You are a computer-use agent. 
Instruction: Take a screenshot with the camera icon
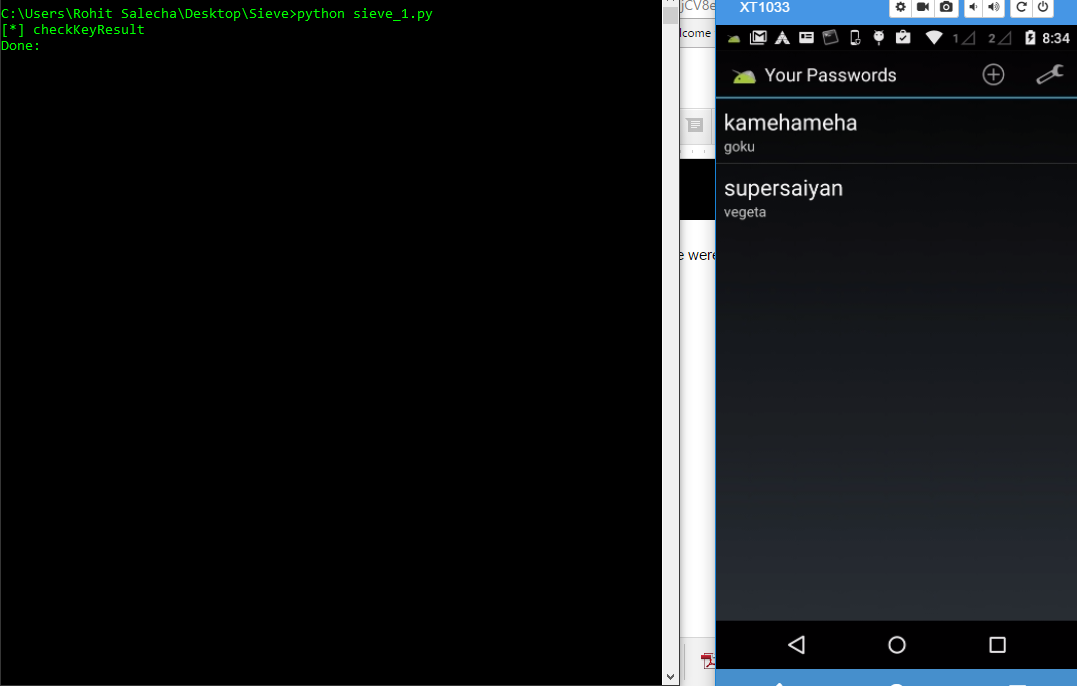946,8
